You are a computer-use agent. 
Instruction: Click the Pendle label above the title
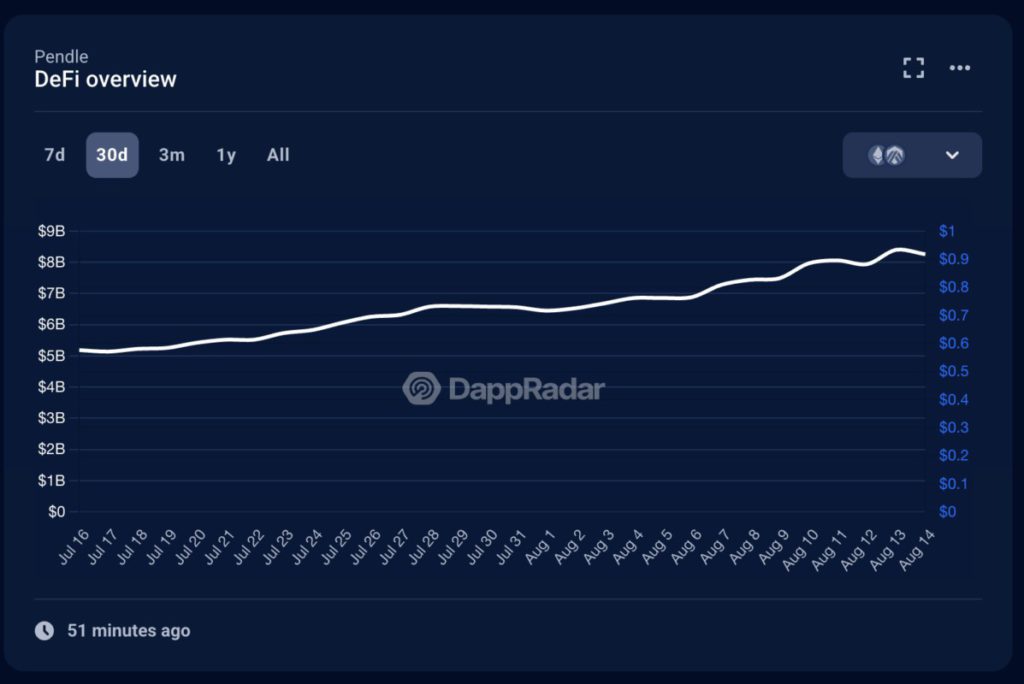click(61, 57)
